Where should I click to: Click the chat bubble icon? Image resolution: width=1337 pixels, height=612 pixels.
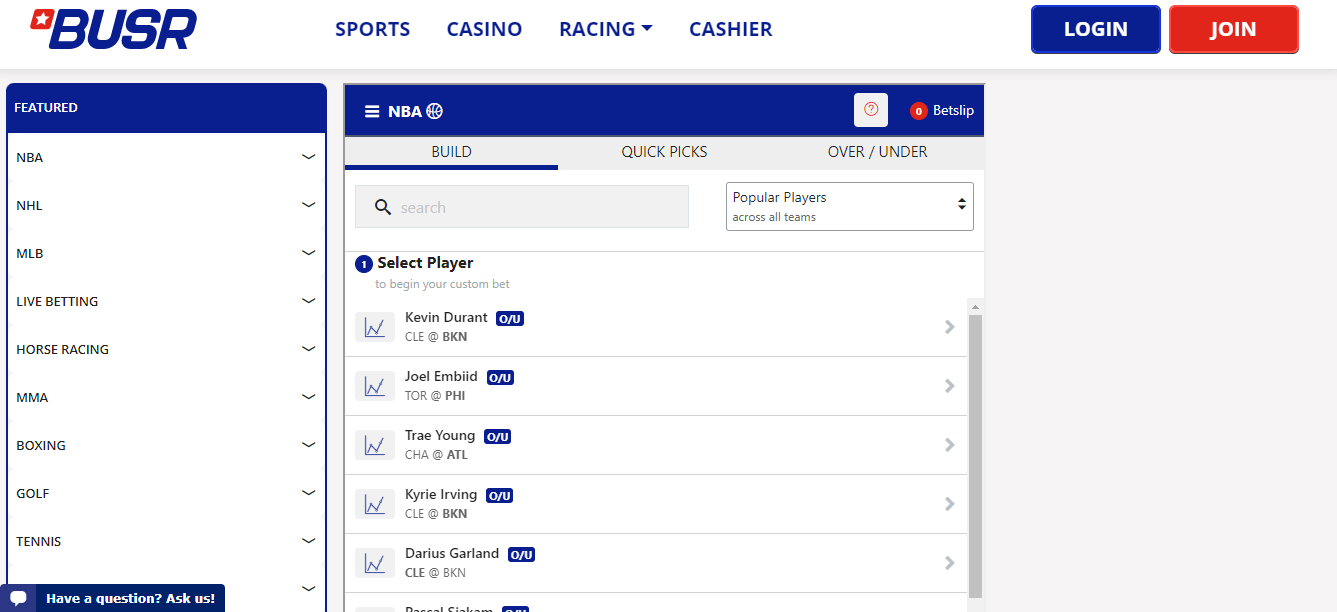click(x=18, y=598)
